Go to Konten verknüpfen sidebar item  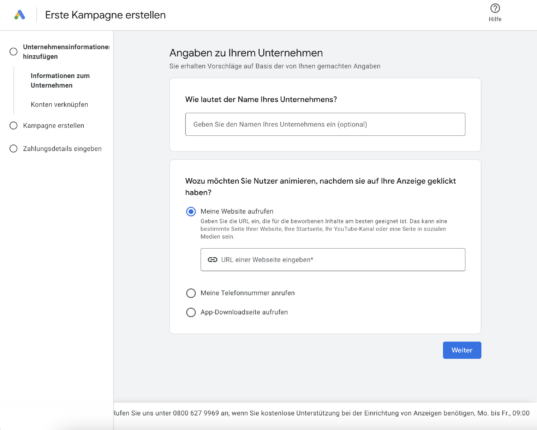tap(59, 104)
